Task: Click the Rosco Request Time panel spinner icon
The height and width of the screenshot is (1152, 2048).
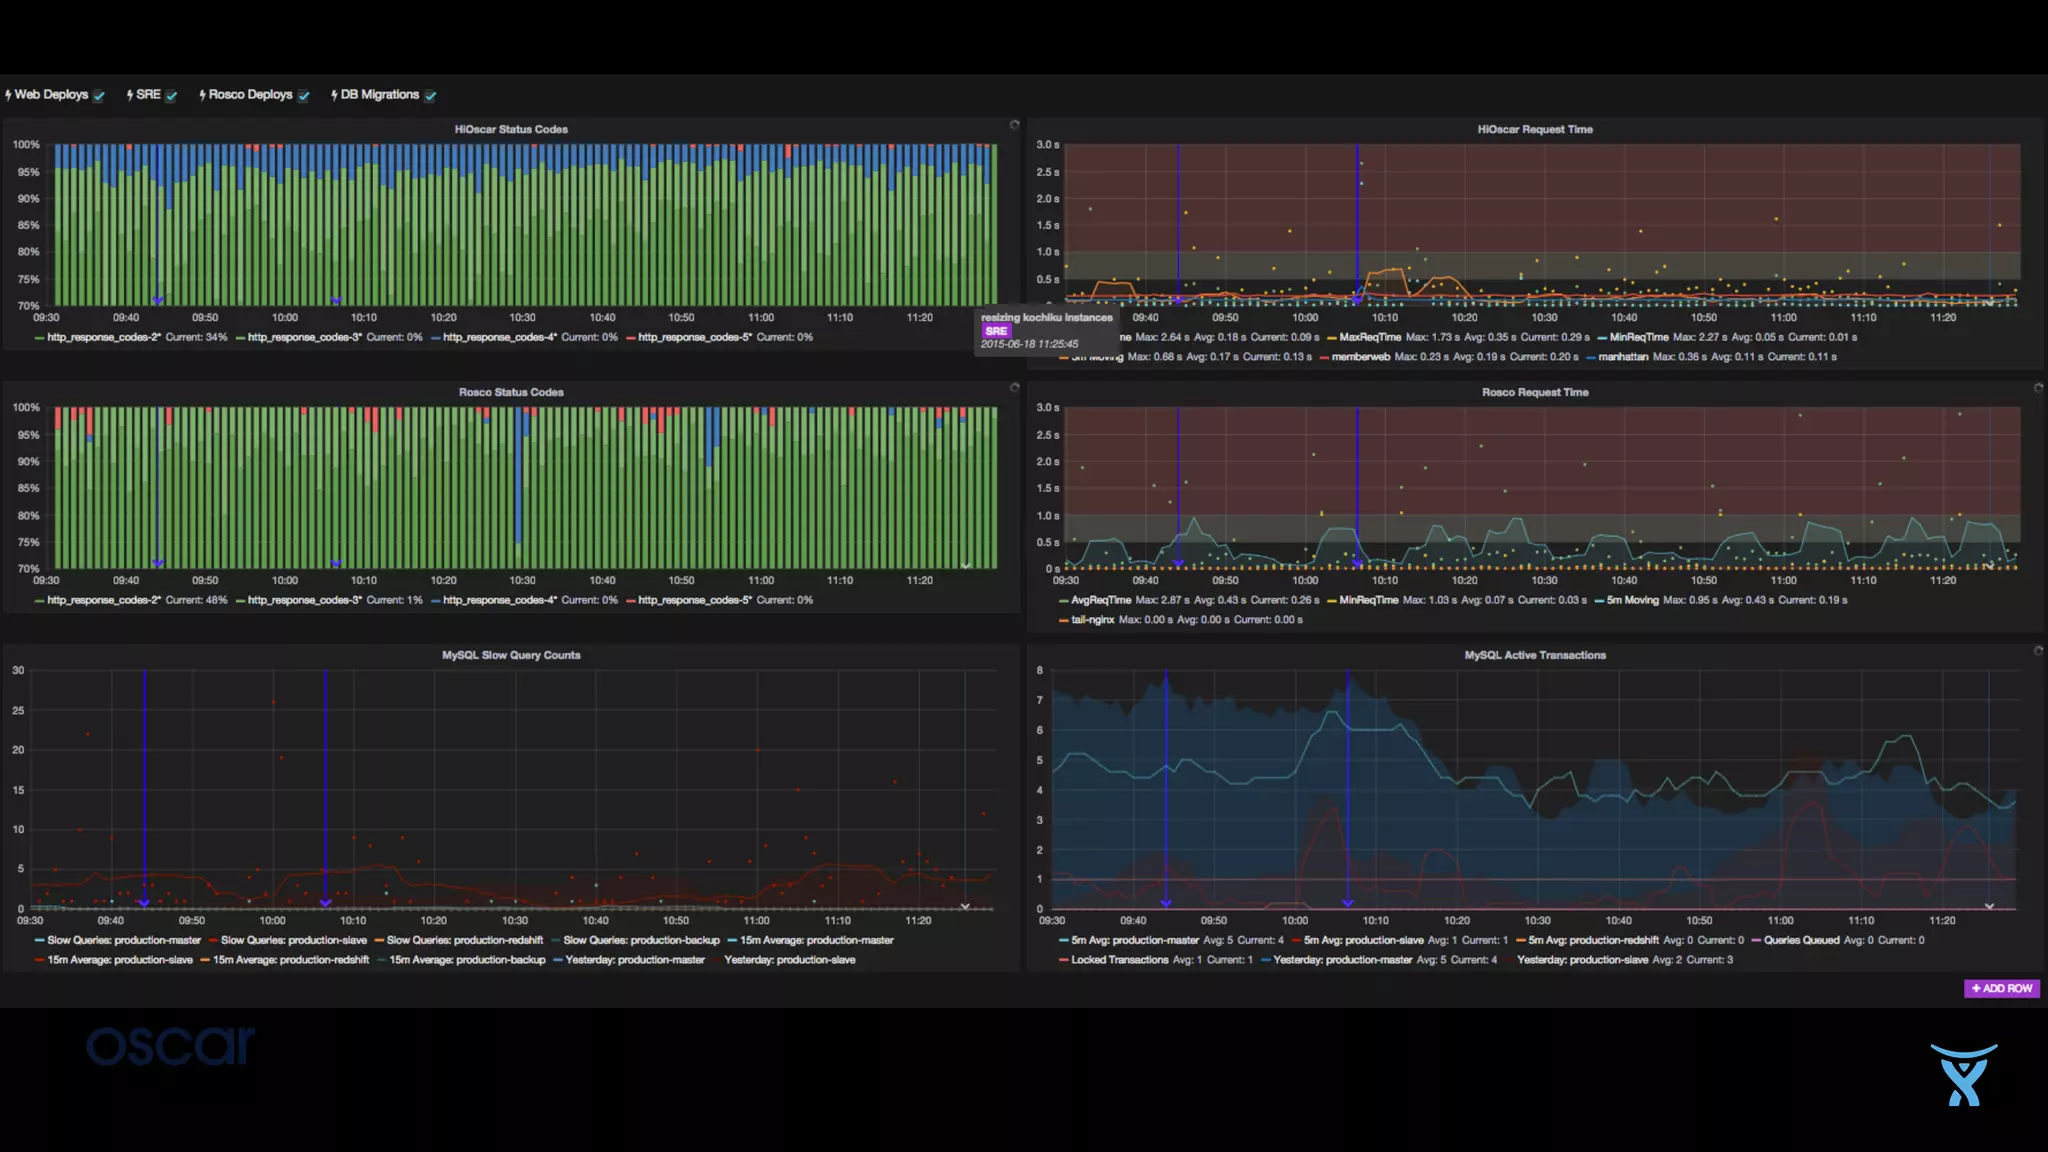Action: click(x=2038, y=388)
